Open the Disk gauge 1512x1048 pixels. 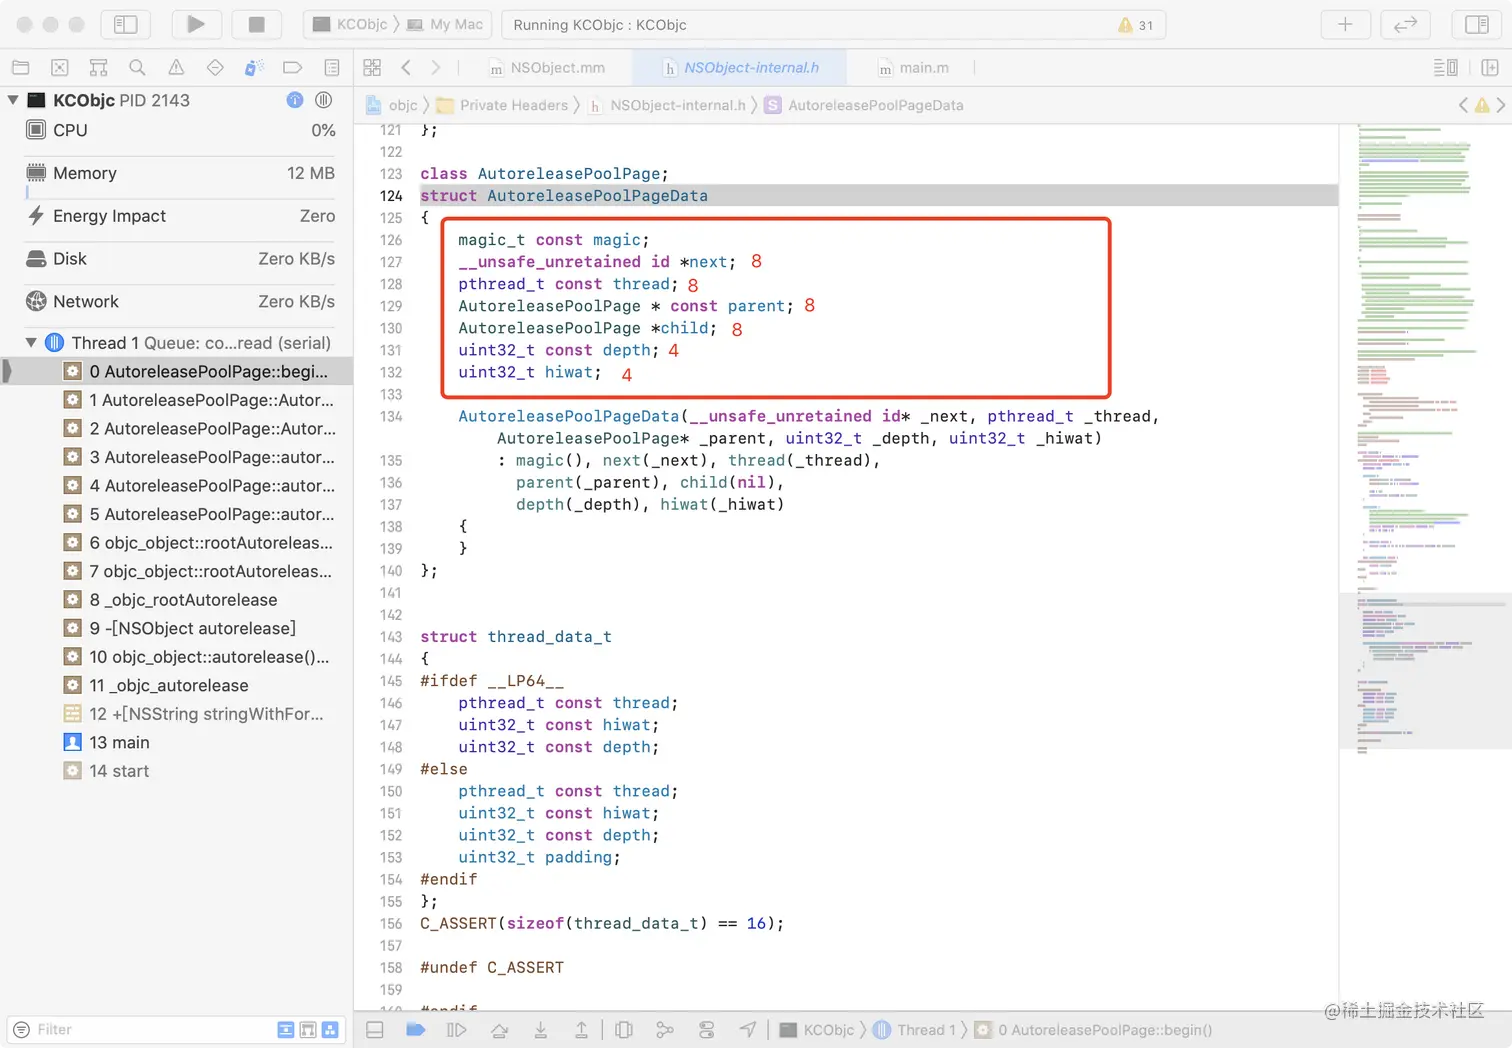pos(180,259)
